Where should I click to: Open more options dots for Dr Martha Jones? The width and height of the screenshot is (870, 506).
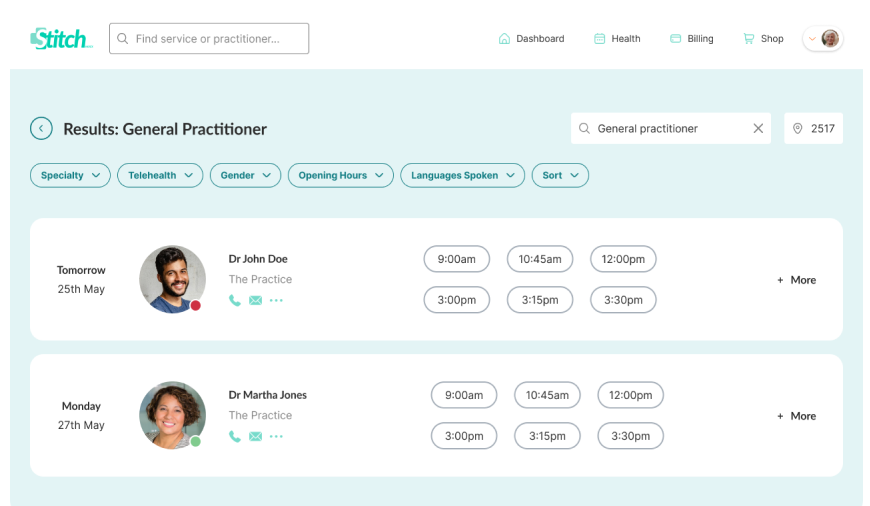[276, 436]
